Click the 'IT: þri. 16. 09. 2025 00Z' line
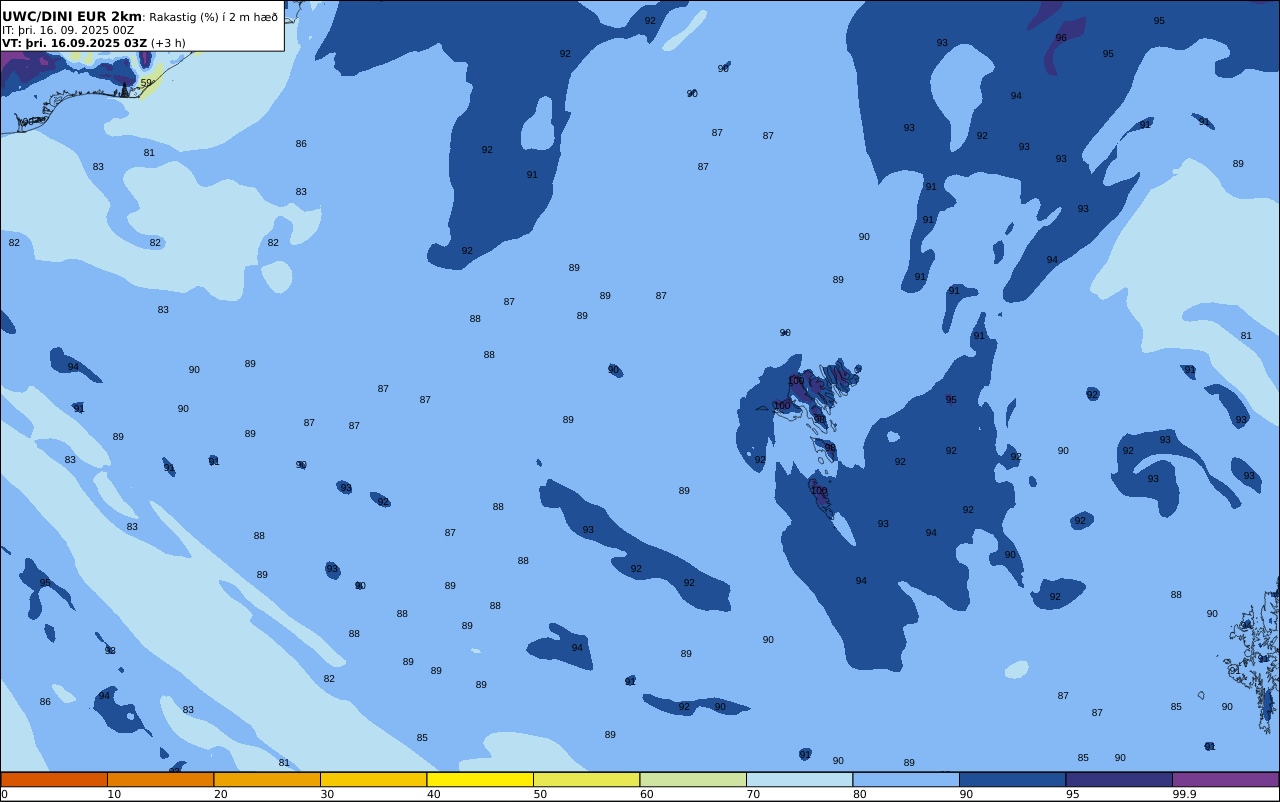The image size is (1280, 802). tap(68, 30)
